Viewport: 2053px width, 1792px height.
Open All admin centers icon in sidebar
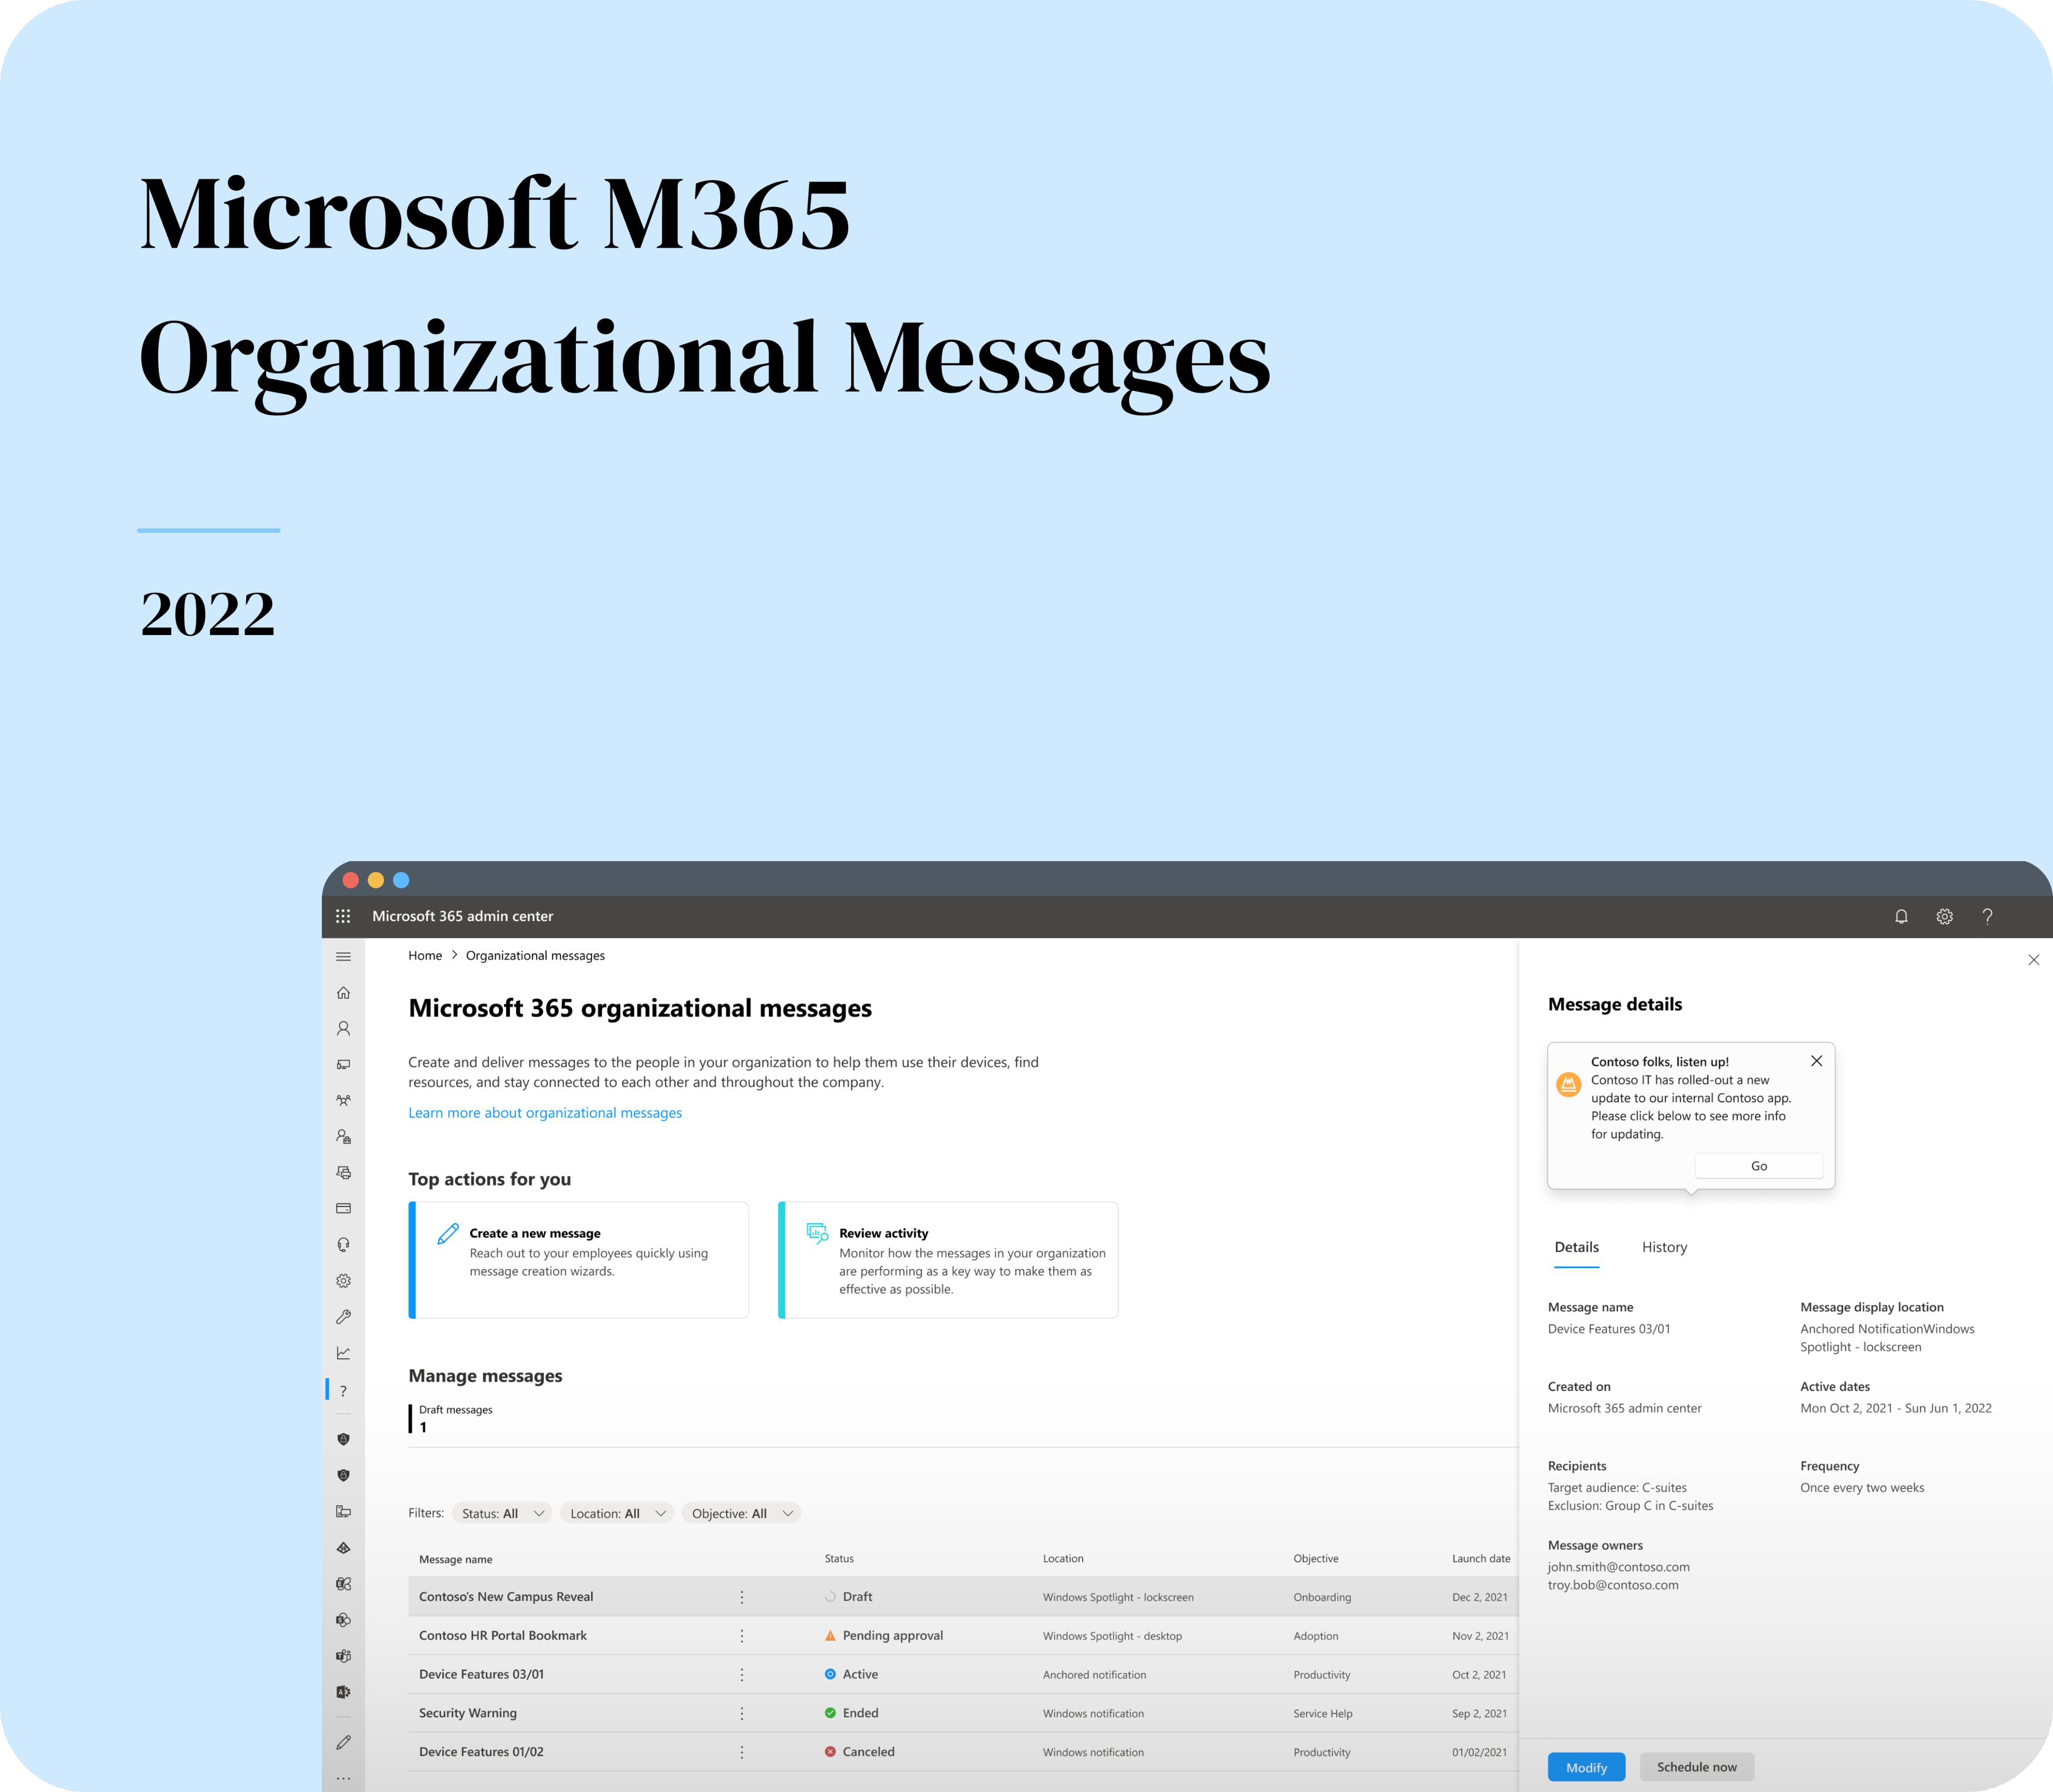click(x=343, y=1692)
